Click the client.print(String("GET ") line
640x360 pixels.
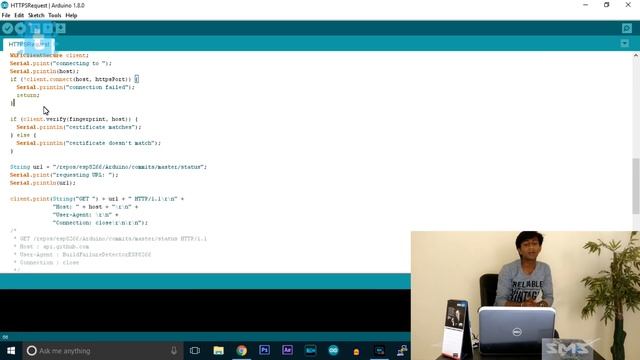pos(97,199)
